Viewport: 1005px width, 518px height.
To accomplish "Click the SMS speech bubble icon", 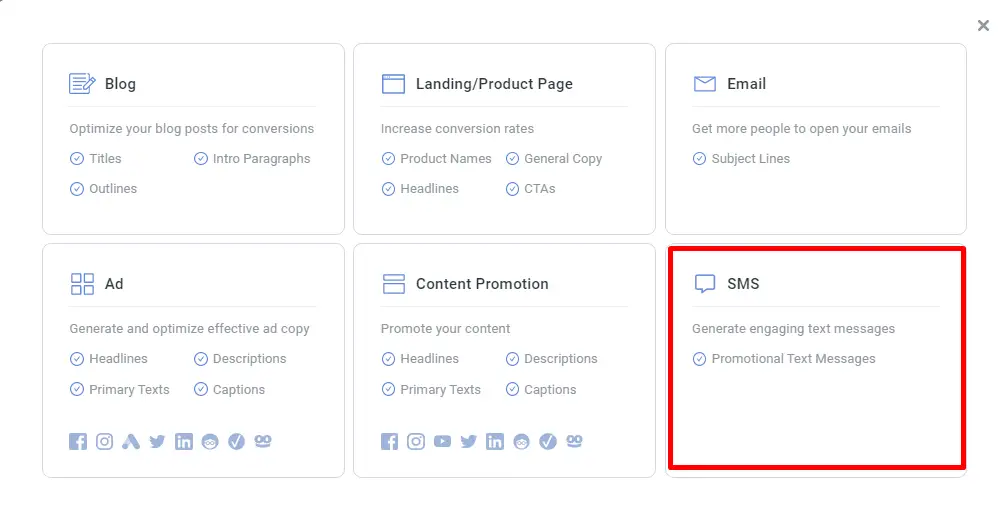I will click(x=705, y=283).
